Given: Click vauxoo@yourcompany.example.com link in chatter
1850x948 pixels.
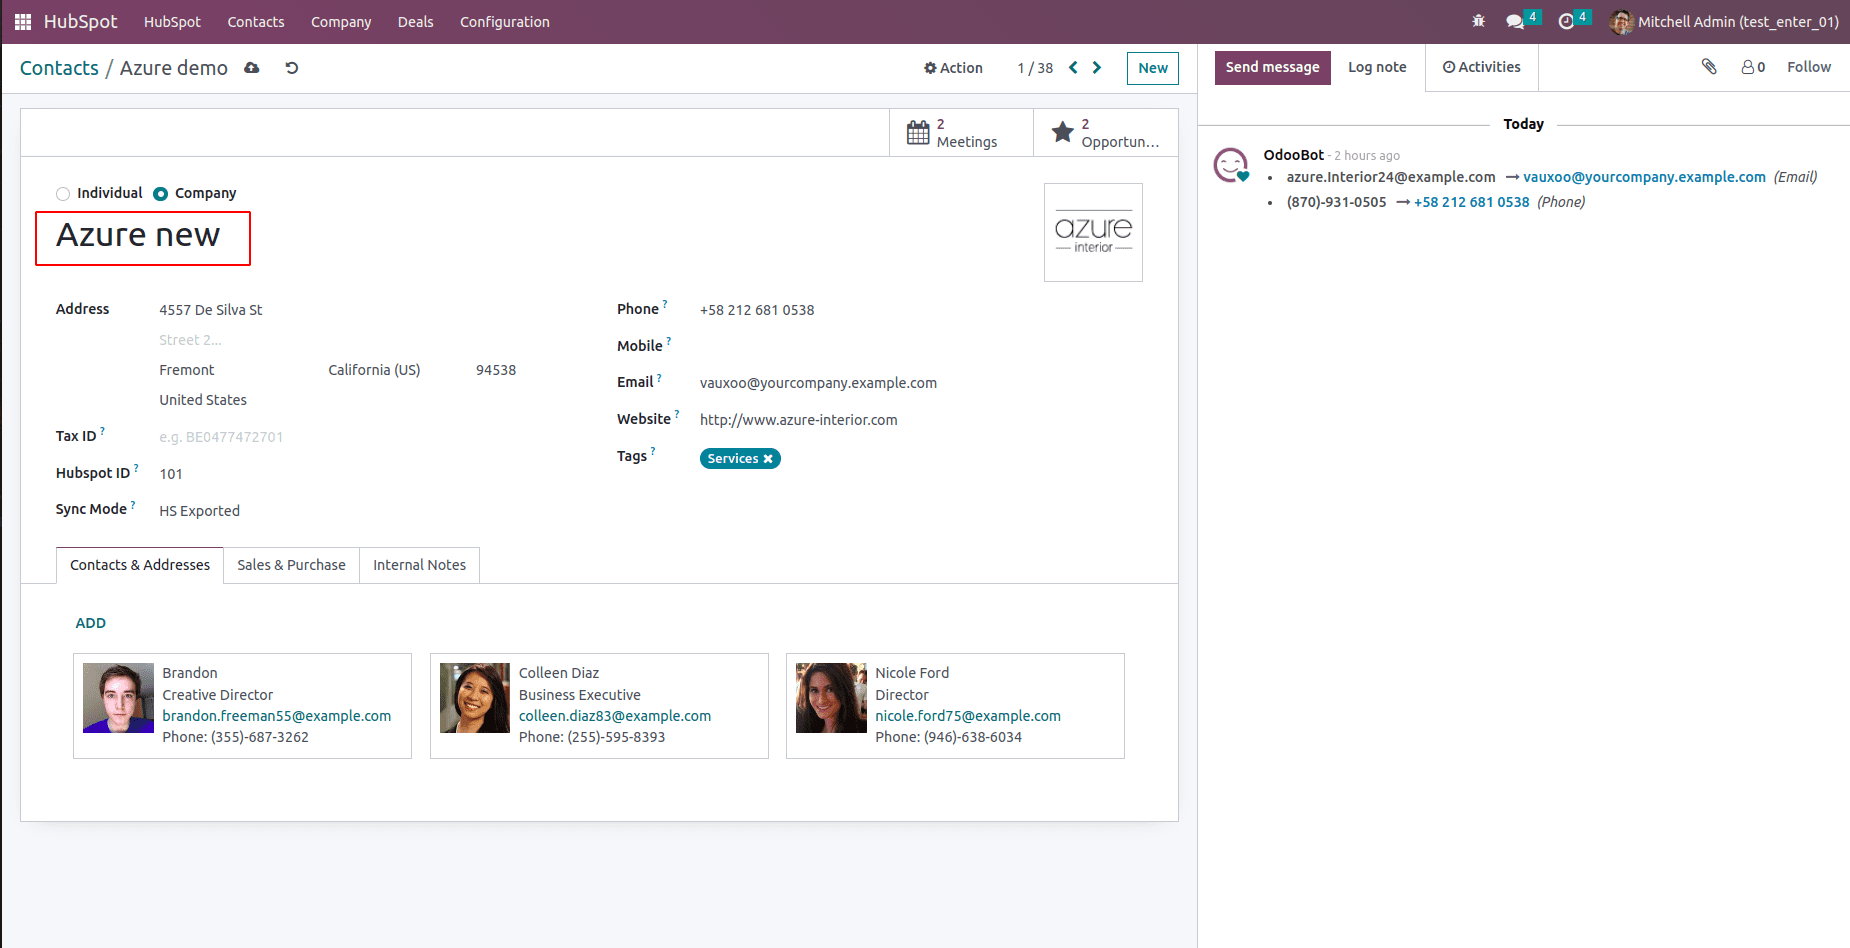Looking at the screenshot, I should click(1644, 177).
